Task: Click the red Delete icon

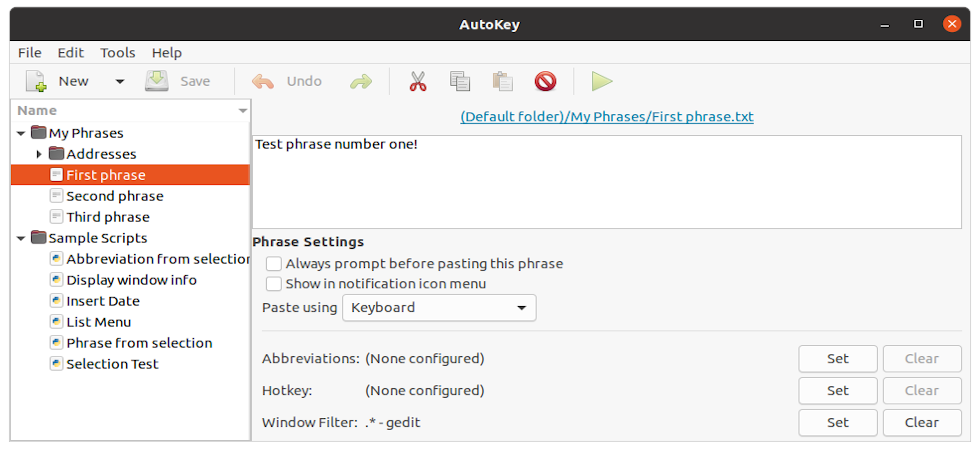Action: click(x=546, y=81)
